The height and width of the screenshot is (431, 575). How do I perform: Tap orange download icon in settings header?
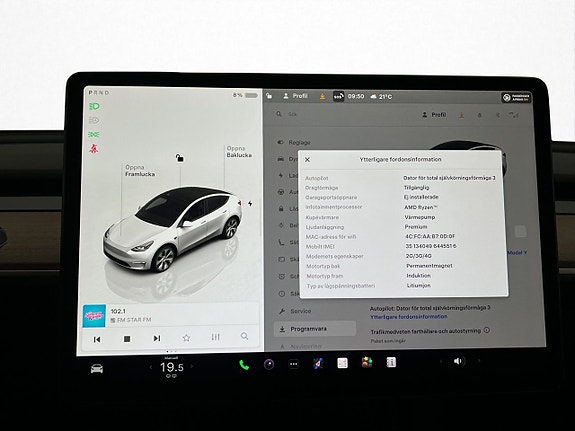462,115
